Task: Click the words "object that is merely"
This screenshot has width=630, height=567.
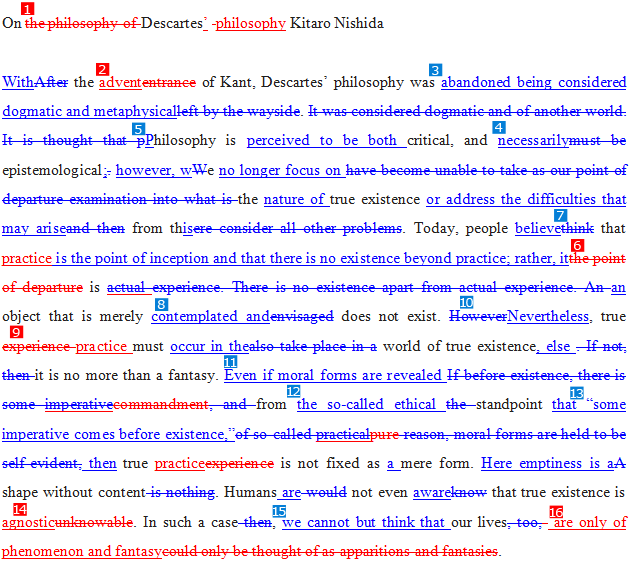Action: click(72, 316)
